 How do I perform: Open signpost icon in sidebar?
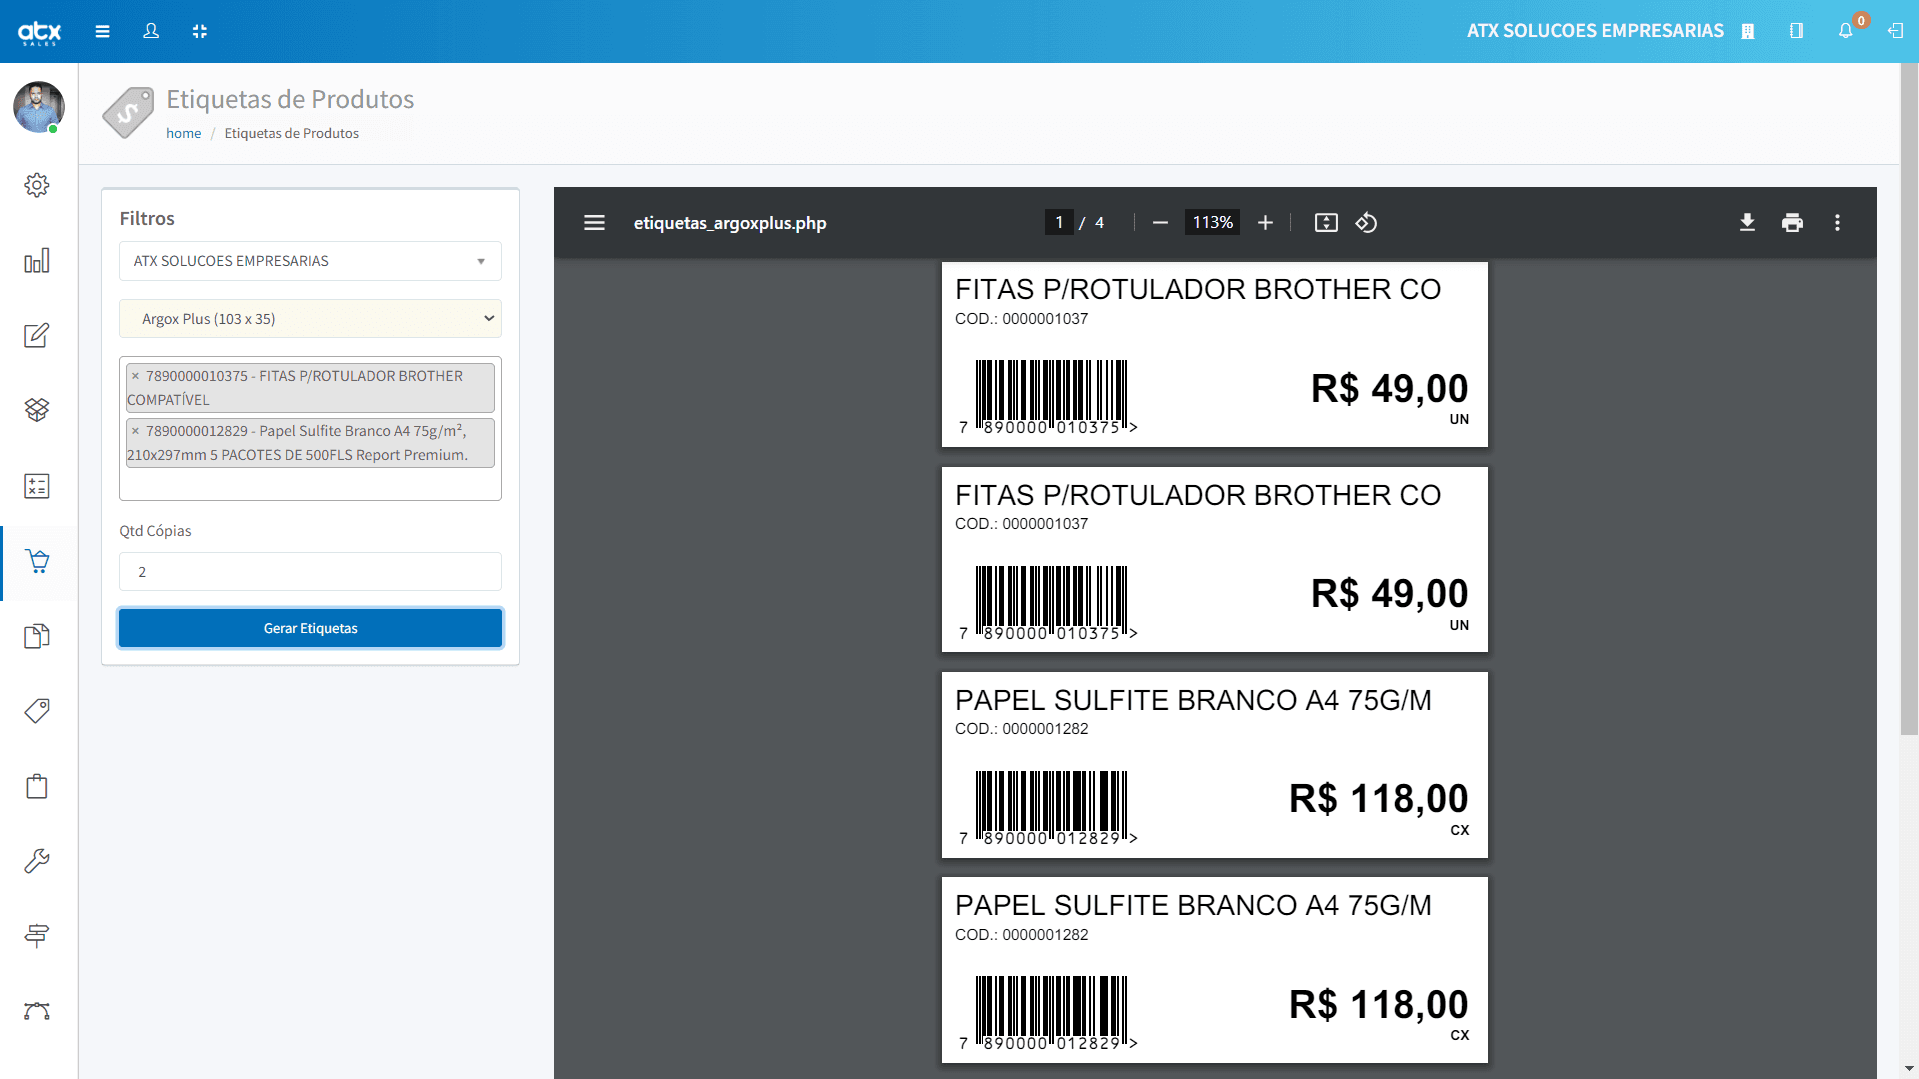(37, 936)
